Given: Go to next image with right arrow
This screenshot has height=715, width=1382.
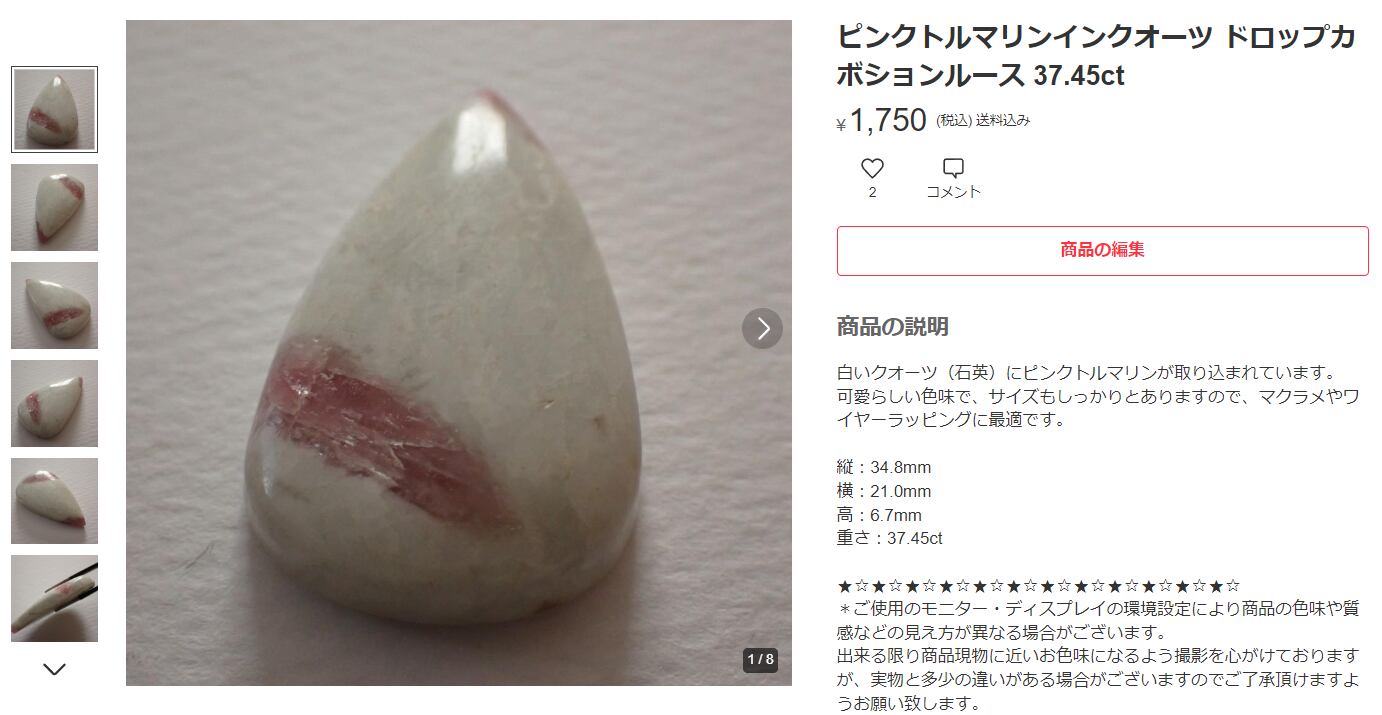Looking at the screenshot, I should (762, 328).
